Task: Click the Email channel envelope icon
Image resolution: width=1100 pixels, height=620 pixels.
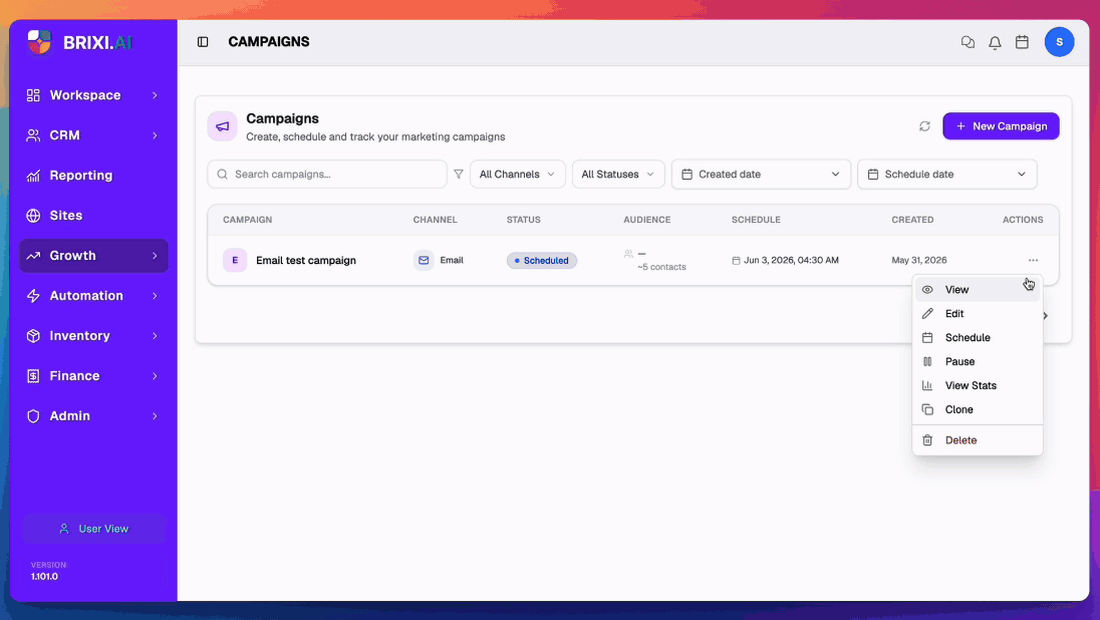Action: point(424,260)
